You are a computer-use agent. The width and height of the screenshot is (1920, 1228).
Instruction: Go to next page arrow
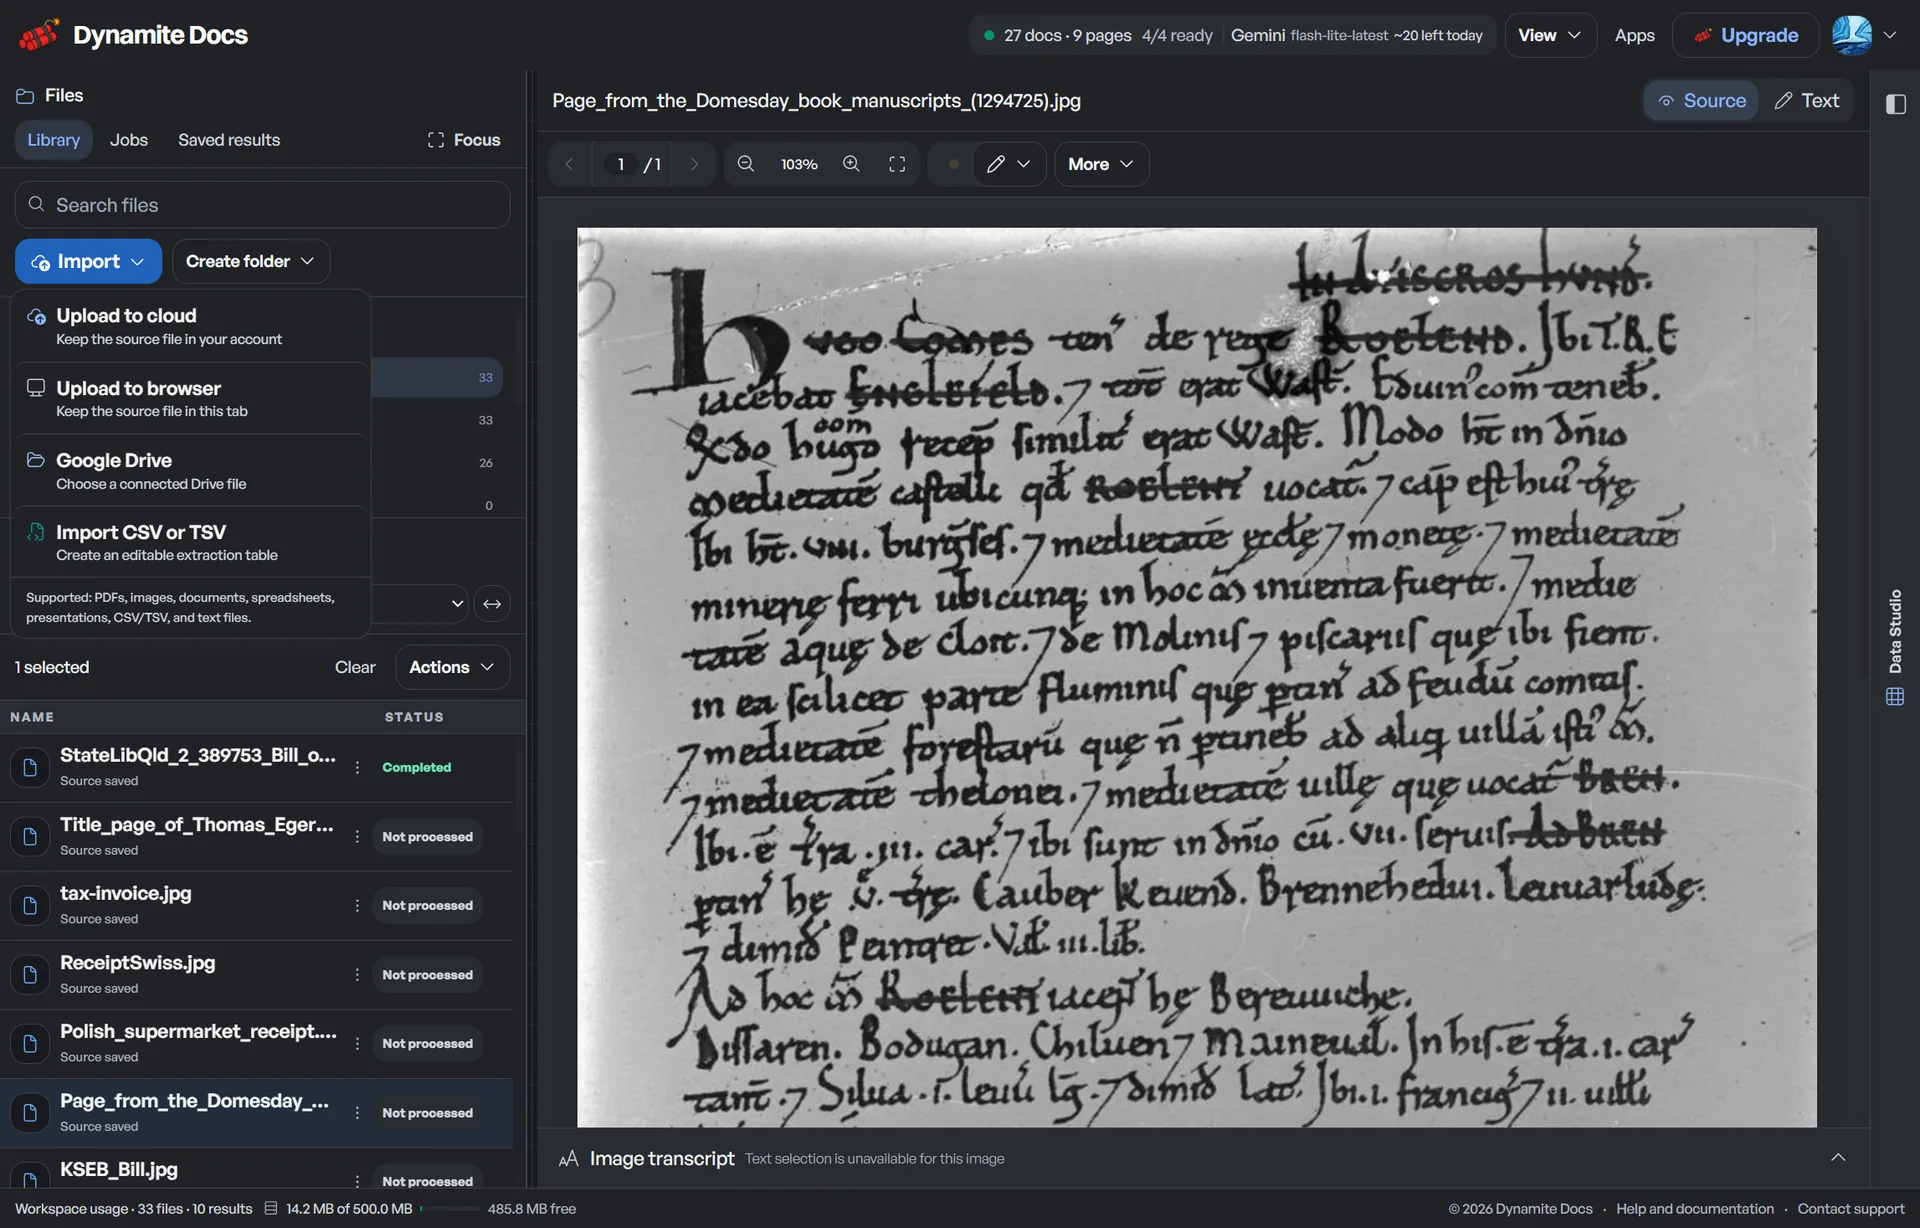coord(694,164)
